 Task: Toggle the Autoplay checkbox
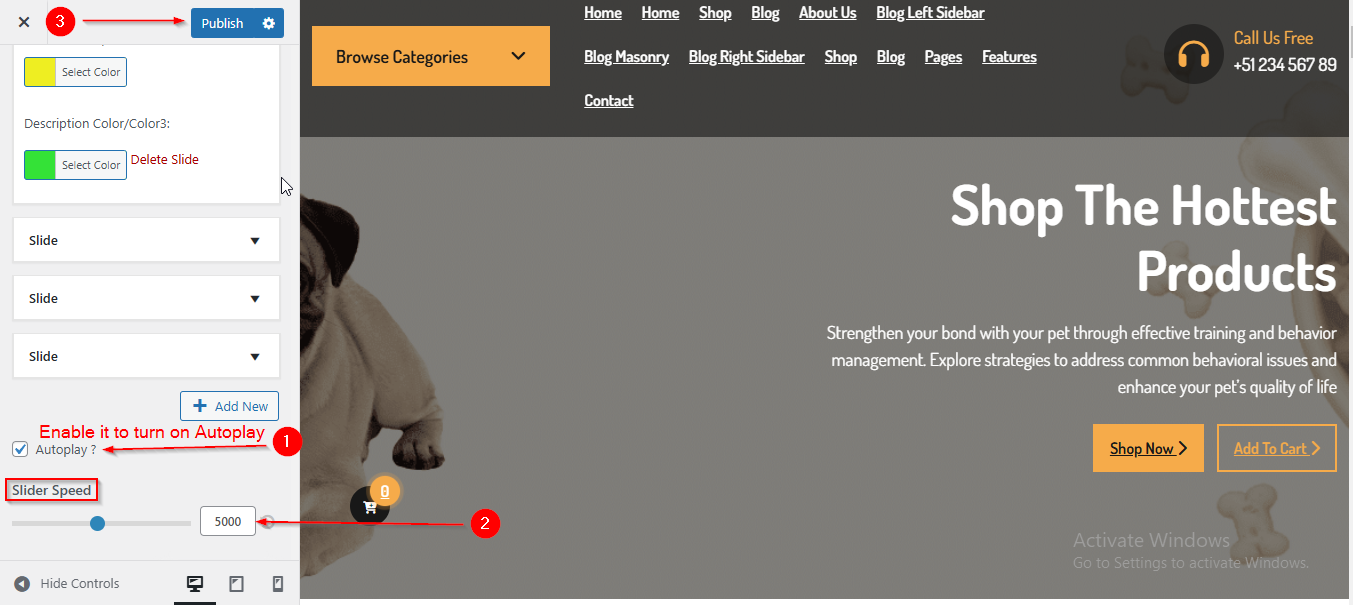tap(20, 449)
